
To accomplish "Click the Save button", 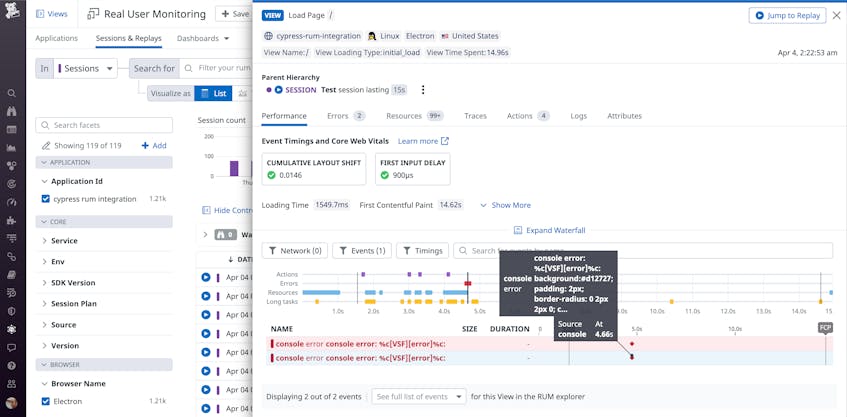I will pos(234,14).
